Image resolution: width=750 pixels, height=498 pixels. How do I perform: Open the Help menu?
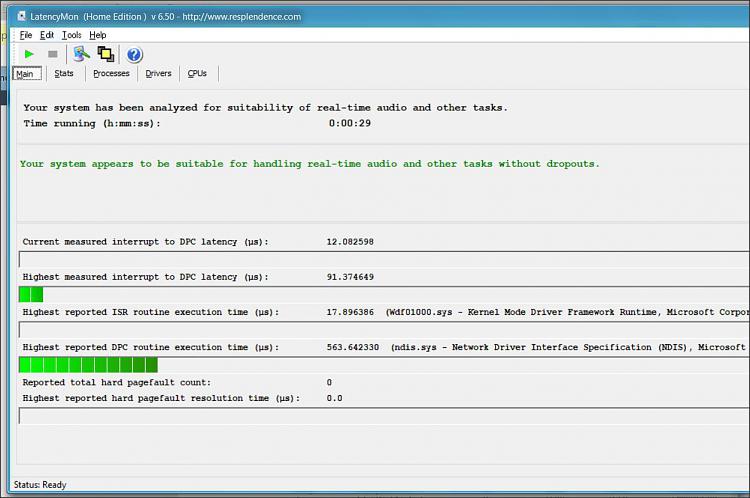(98, 35)
